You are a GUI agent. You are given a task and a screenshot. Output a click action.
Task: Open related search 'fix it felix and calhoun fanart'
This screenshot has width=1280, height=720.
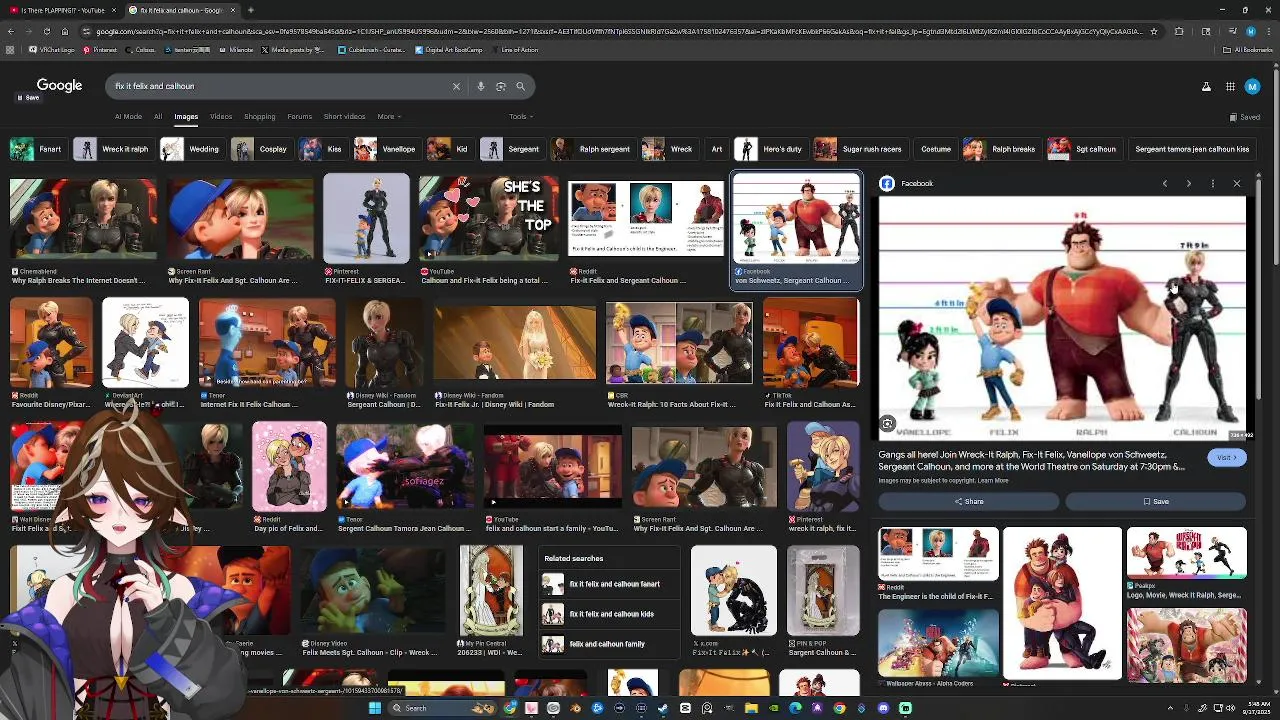611,584
